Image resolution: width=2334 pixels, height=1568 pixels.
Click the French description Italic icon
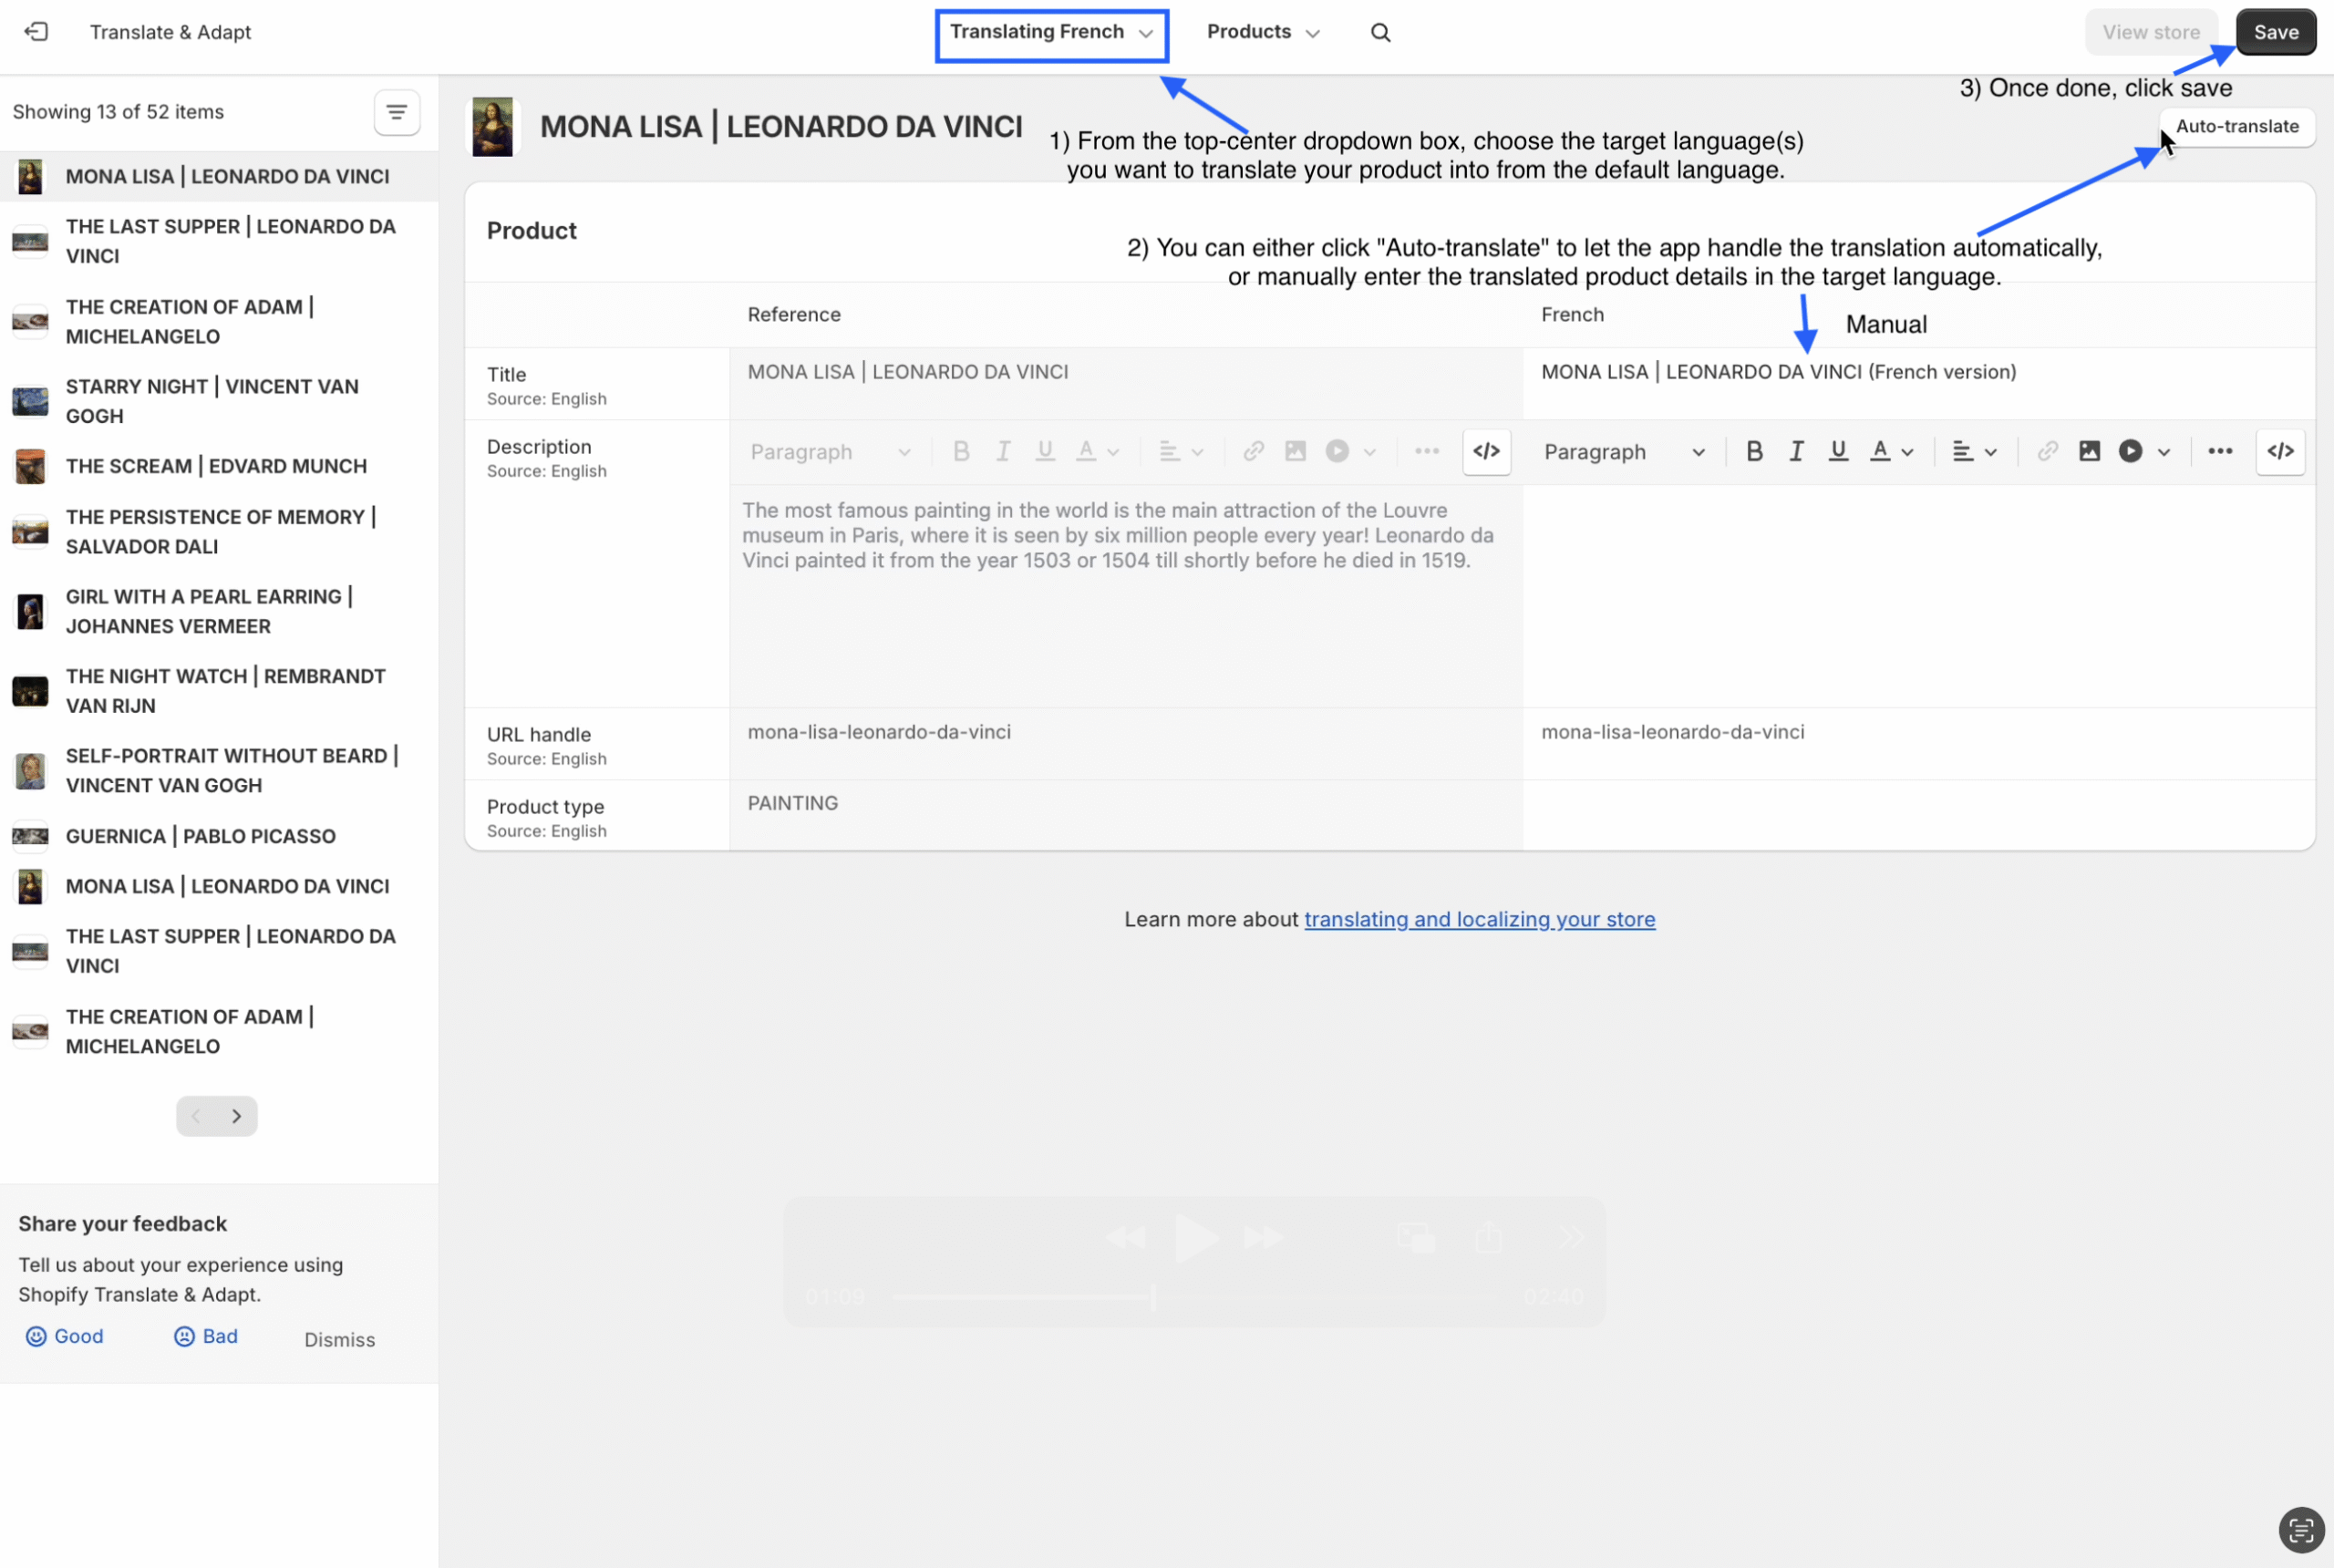(1796, 452)
